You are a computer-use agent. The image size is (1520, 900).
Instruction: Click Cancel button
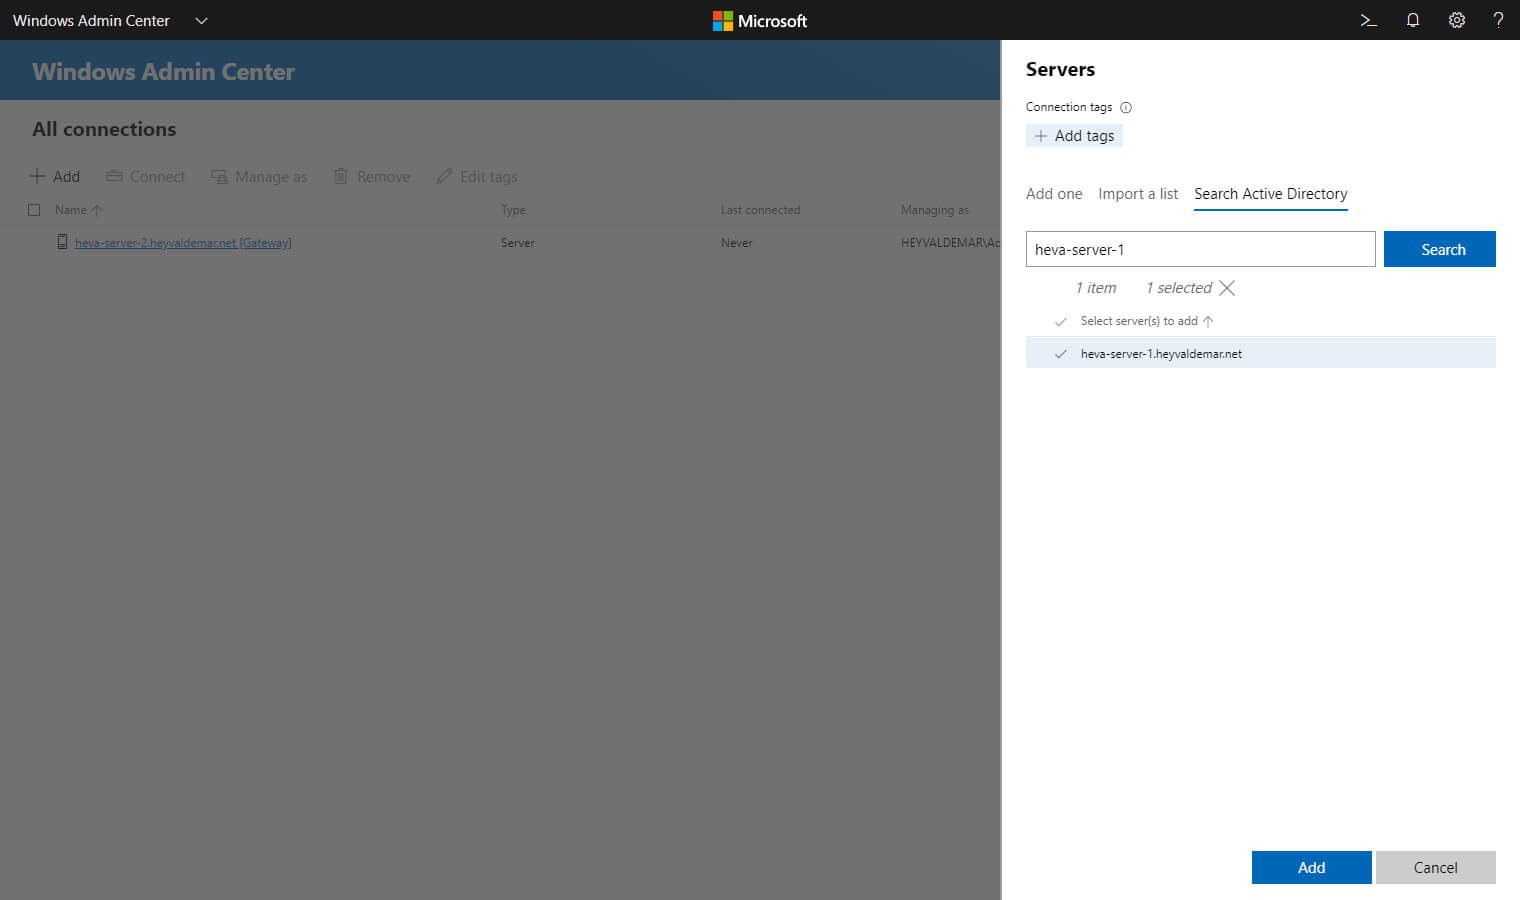click(1435, 867)
